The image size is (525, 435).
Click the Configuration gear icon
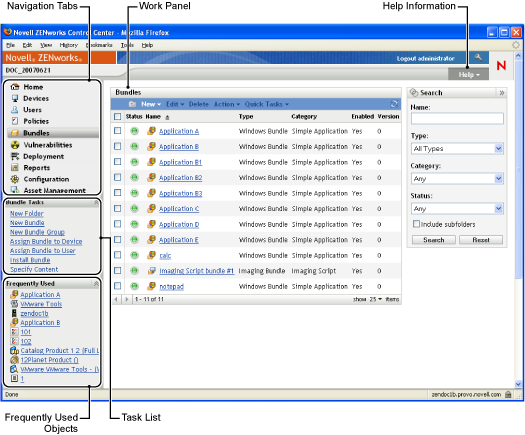tap(15, 179)
